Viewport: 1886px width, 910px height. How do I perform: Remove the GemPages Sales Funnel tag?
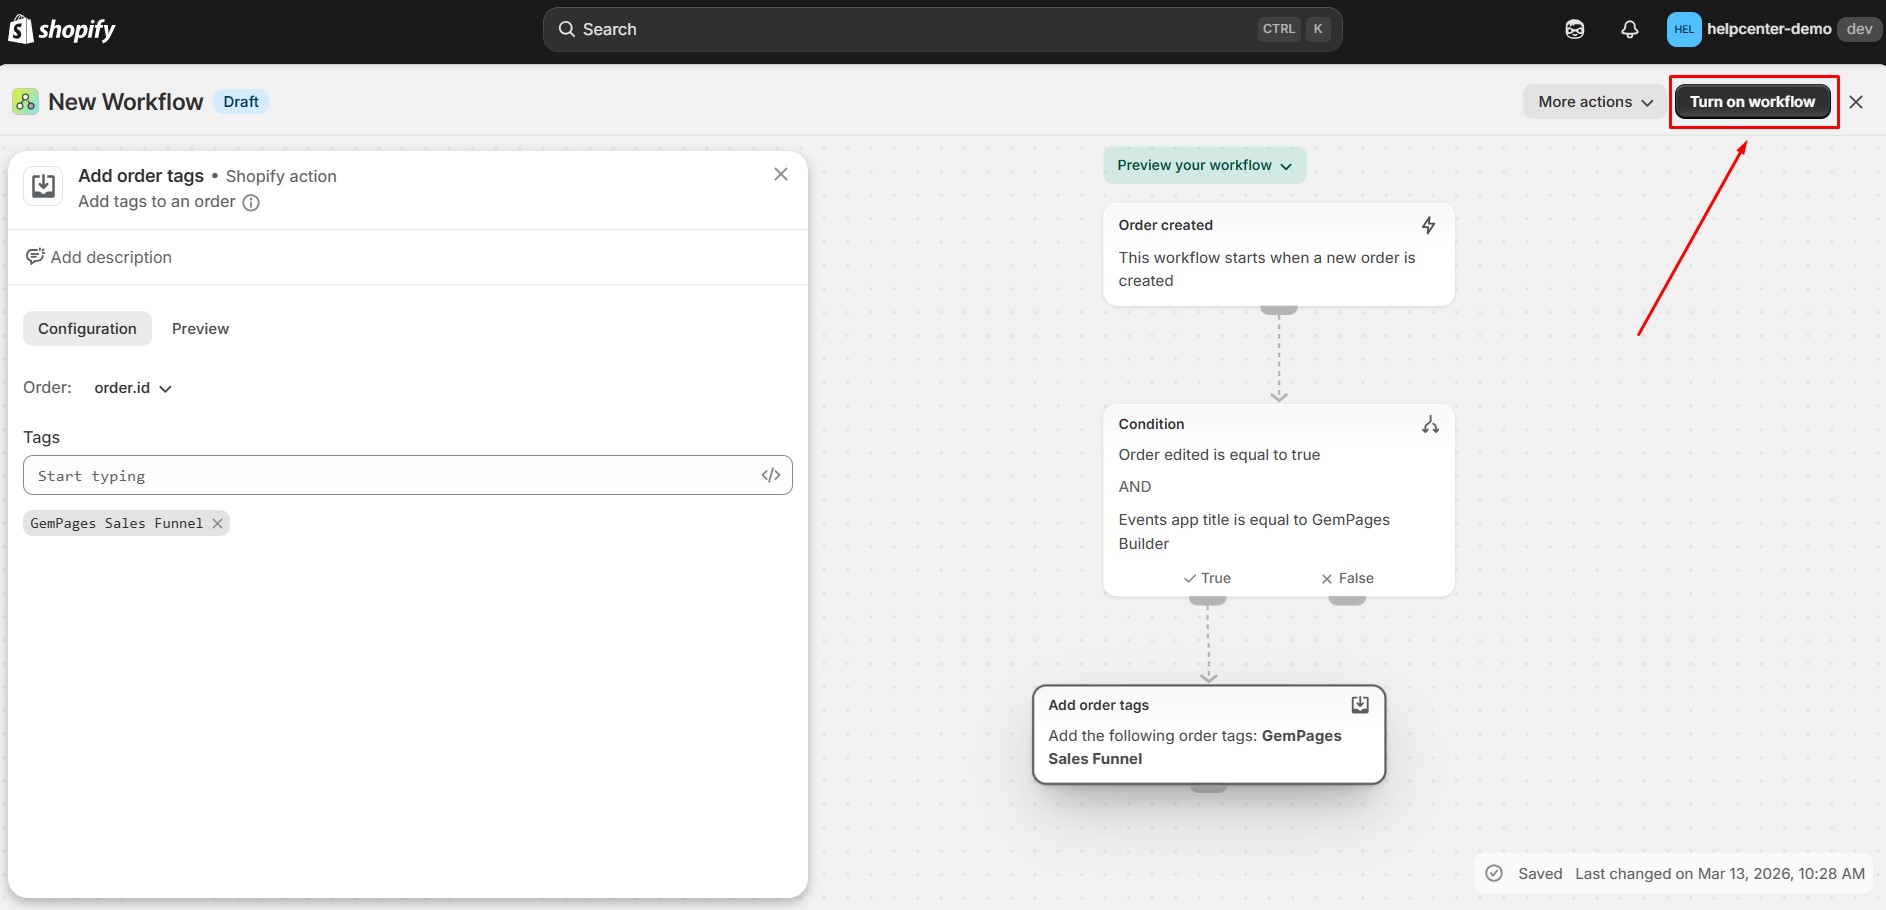(x=218, y=523)
